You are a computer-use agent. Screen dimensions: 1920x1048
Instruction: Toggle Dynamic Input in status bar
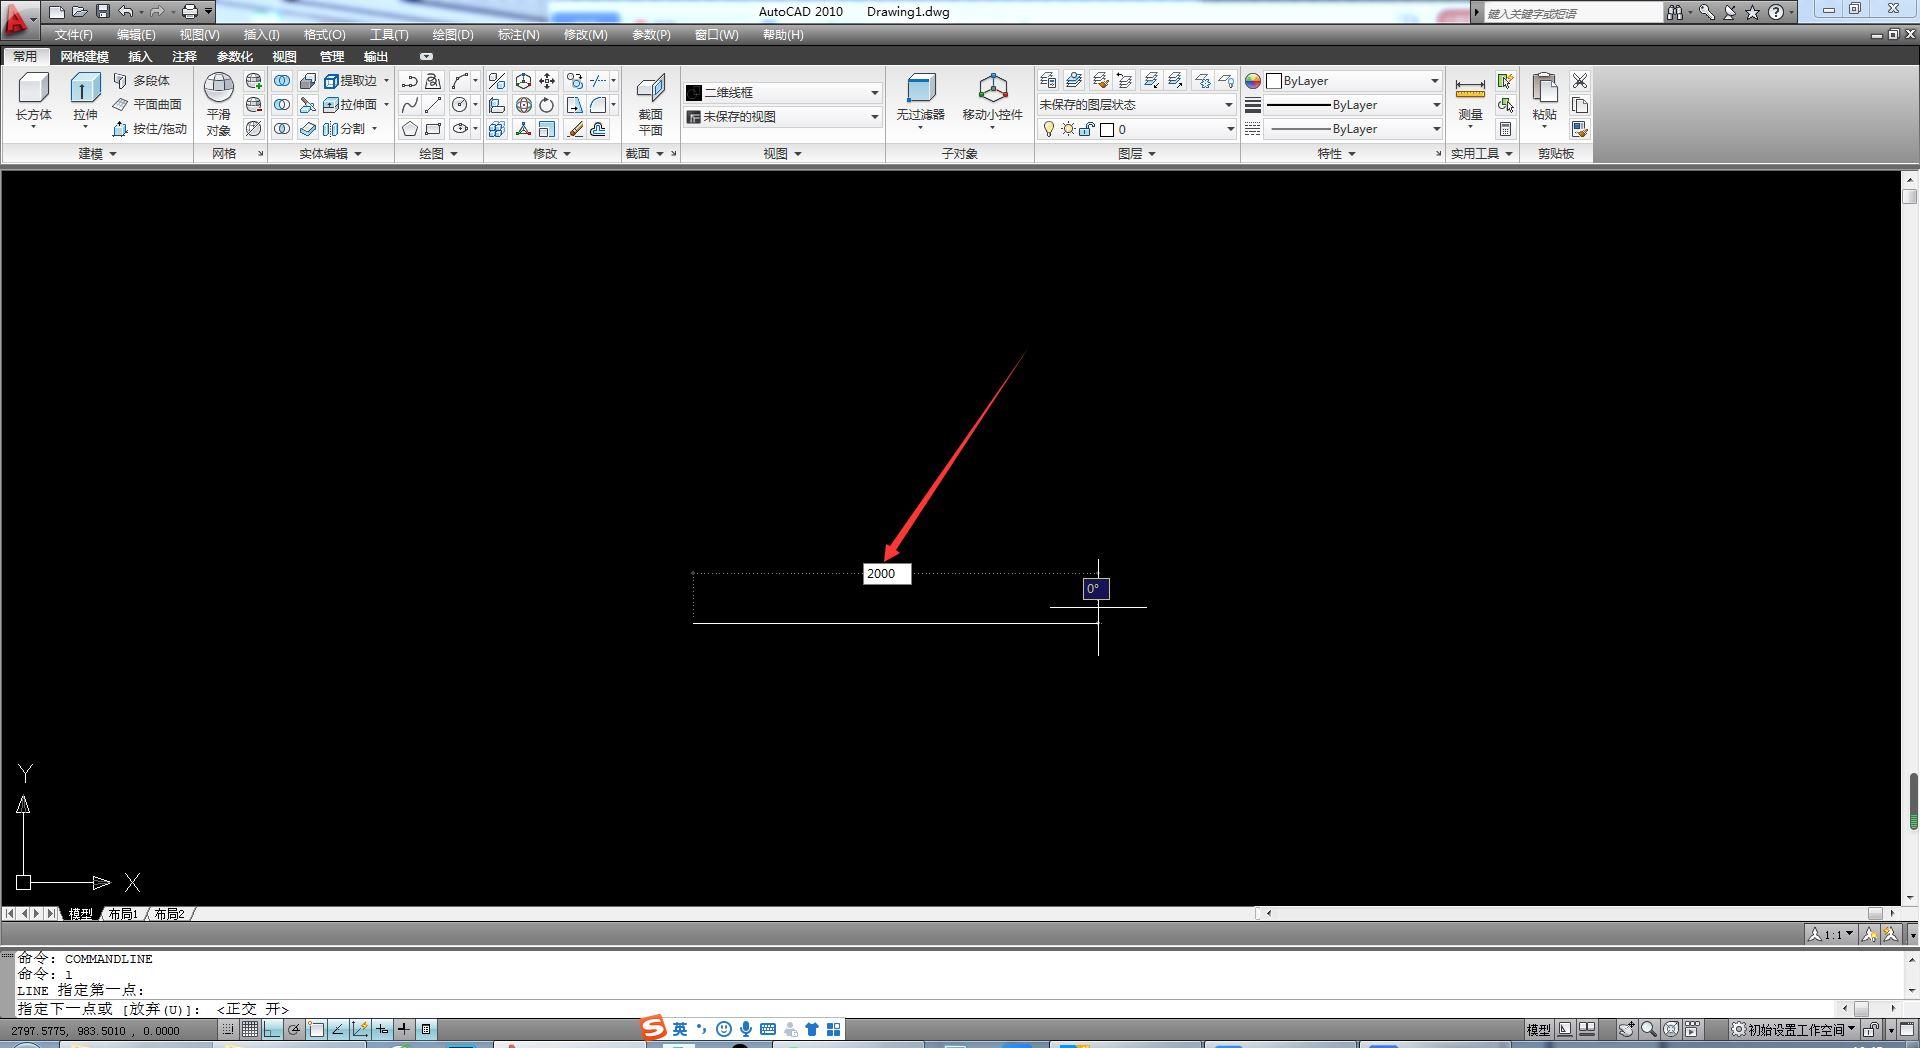[x=382, y=1029]
